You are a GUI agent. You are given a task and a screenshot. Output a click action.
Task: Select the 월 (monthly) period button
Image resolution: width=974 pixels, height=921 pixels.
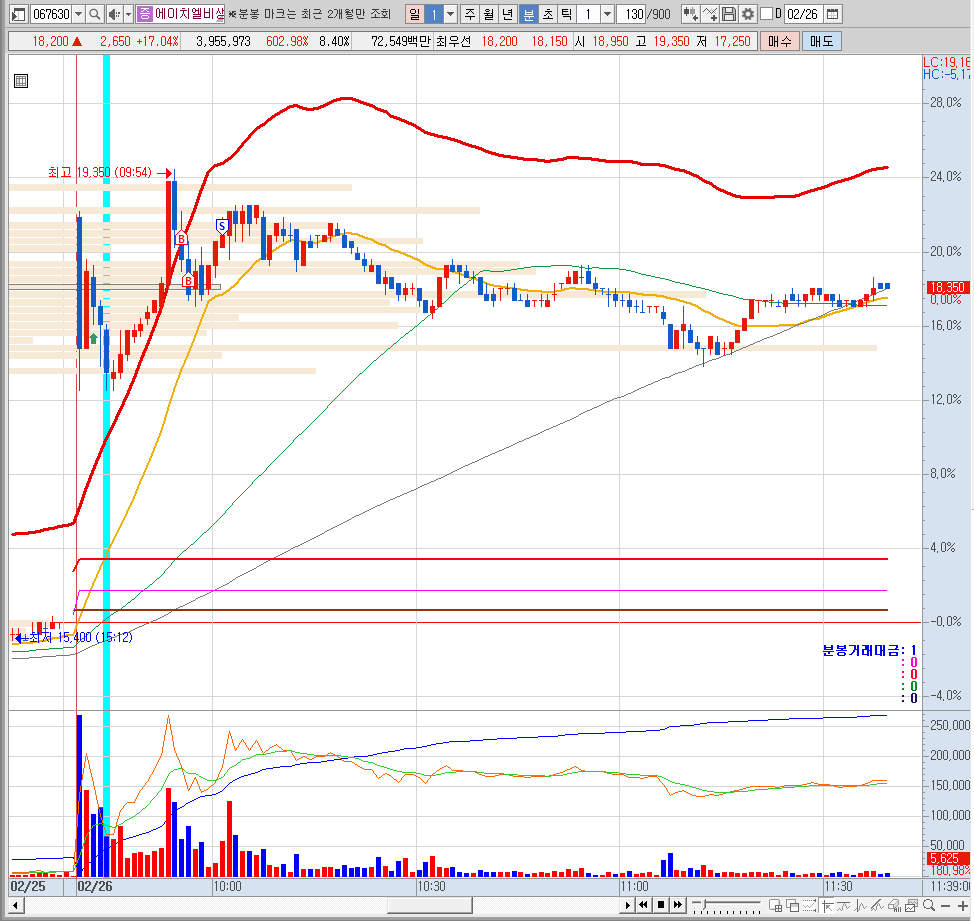click(489, 14)
